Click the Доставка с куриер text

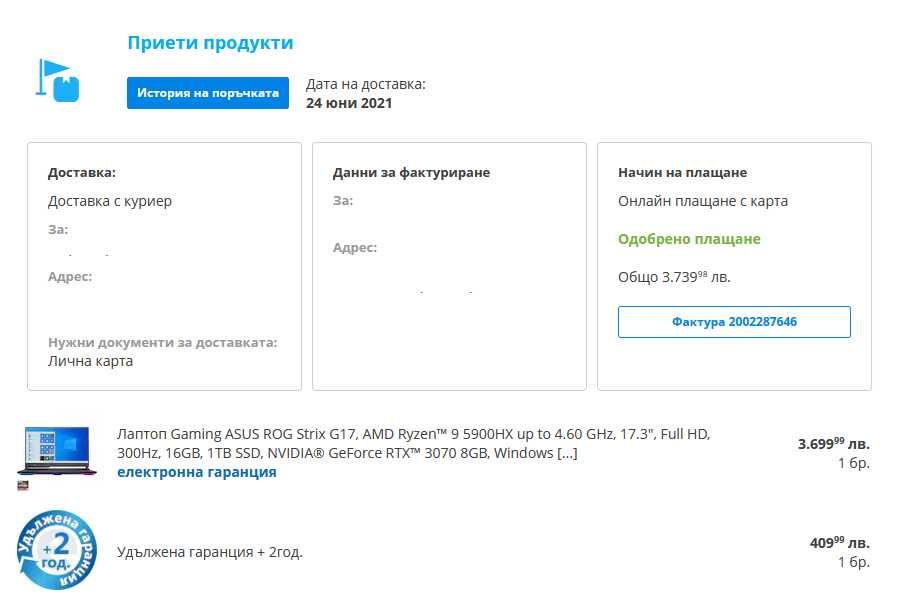click(x=110, y=201)
